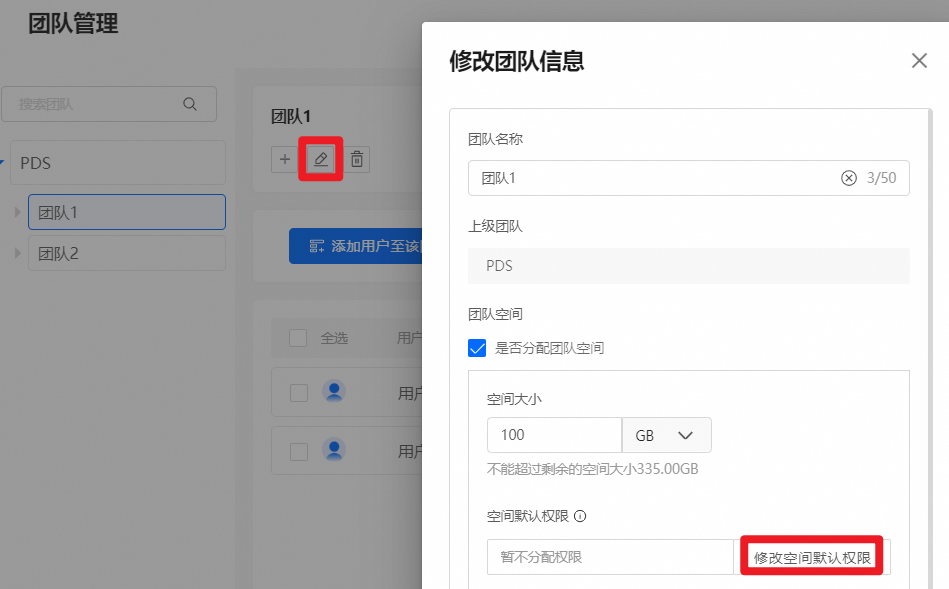The image size is (949, 589).
Task: Open the GB unit dropdown
Action: pos(666,435)
